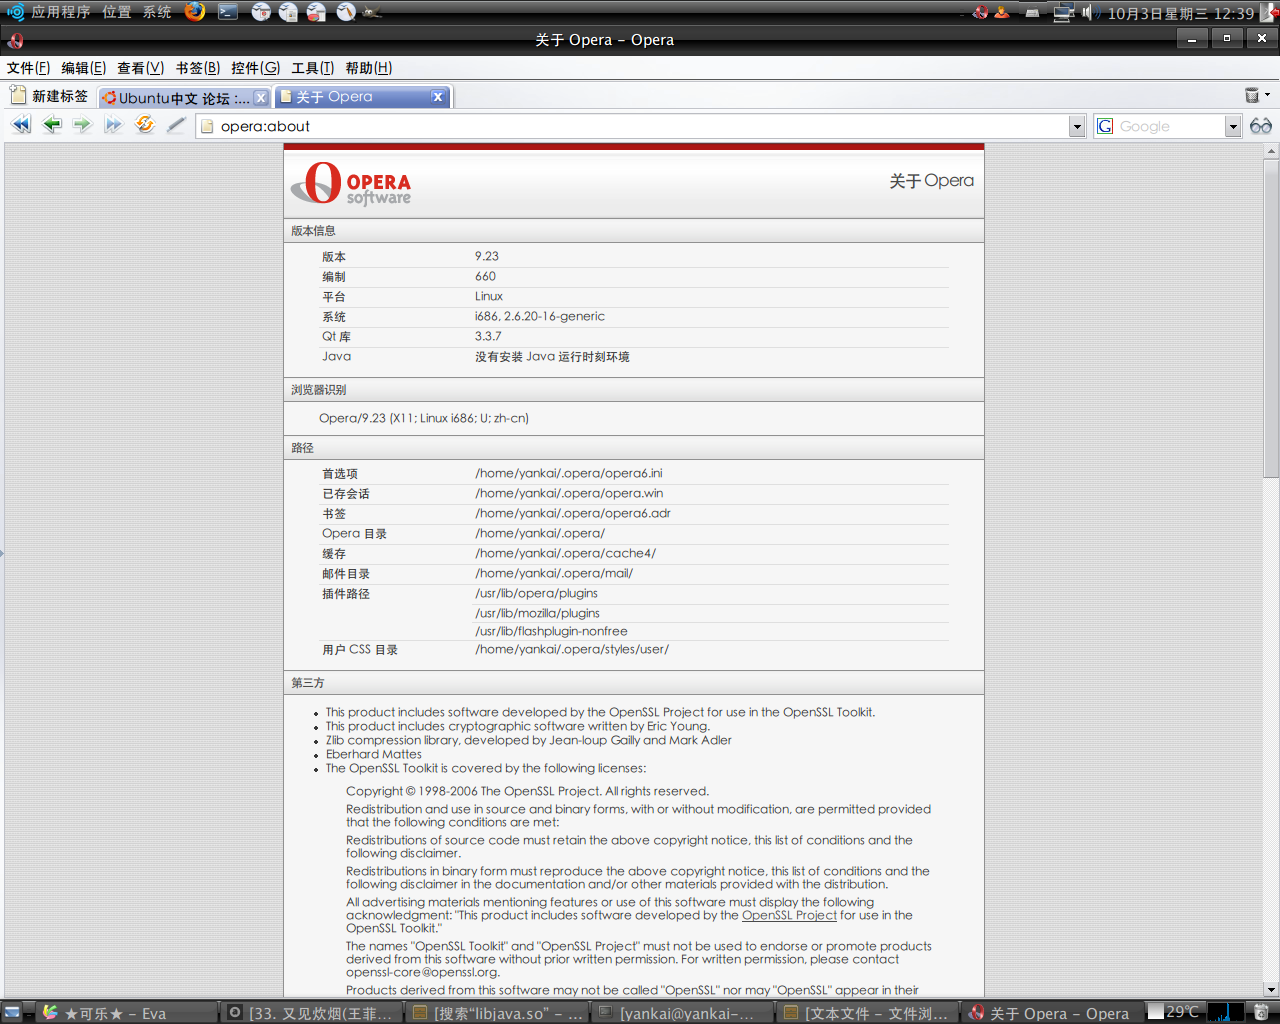Click the opera:about address field
Screen dimensions: 1280x1024
coord(642,126)
